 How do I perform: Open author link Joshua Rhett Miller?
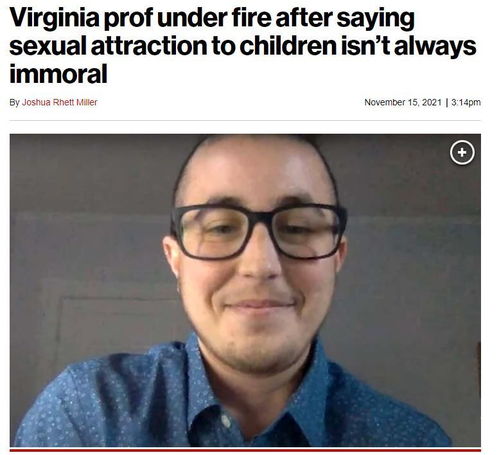[x=60, y=102]
